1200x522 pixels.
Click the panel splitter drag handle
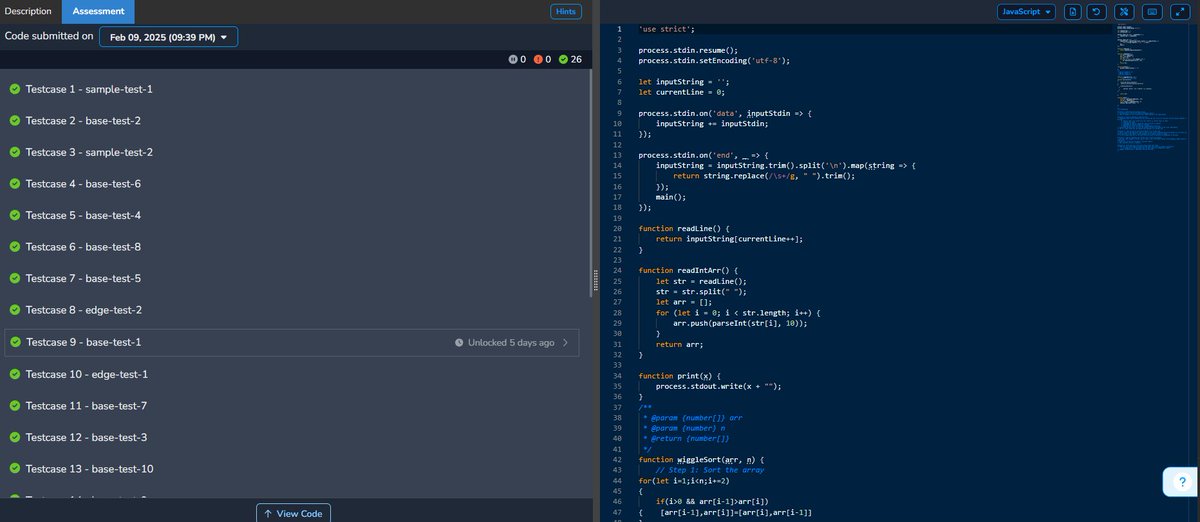coord(597,282)
